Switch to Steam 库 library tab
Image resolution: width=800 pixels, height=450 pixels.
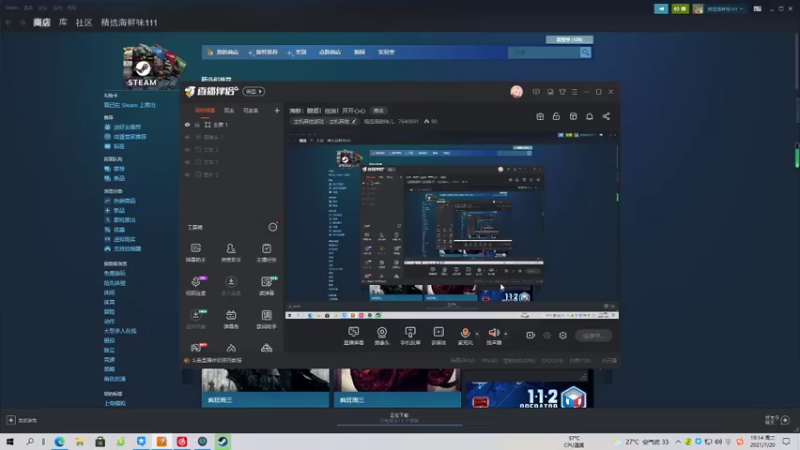click(x=63, y=22)
